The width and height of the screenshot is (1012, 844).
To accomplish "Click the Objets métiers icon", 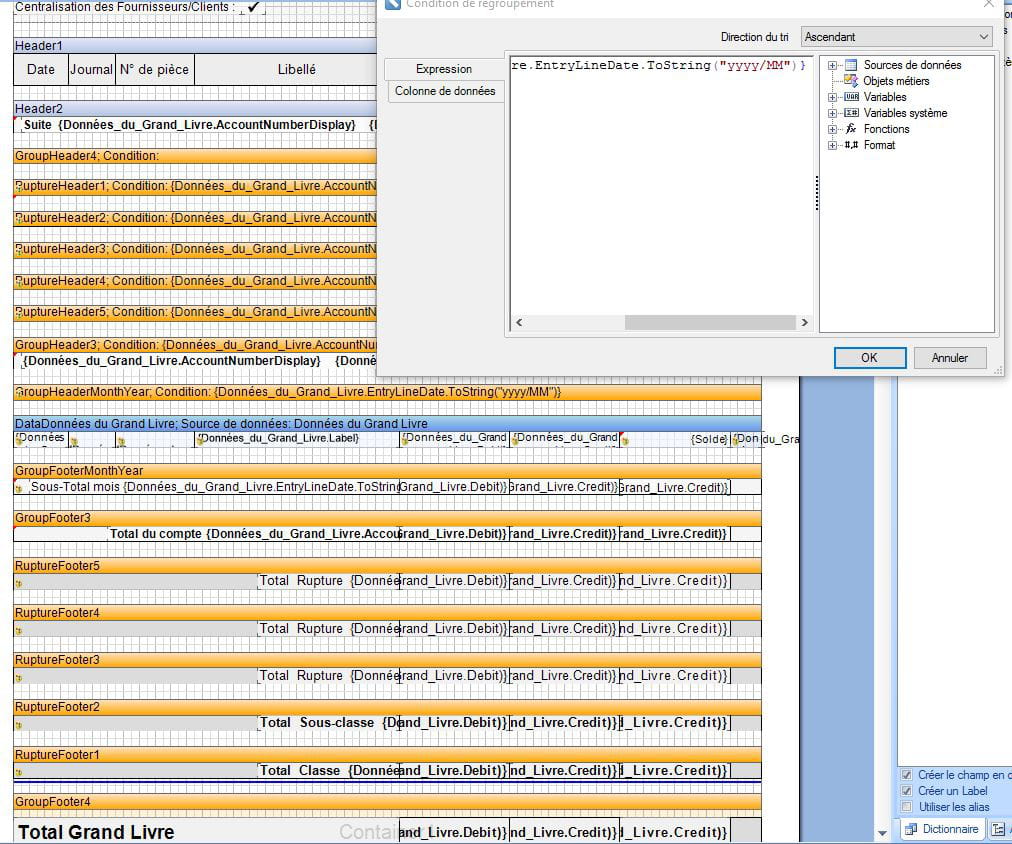I will point(851,81).
